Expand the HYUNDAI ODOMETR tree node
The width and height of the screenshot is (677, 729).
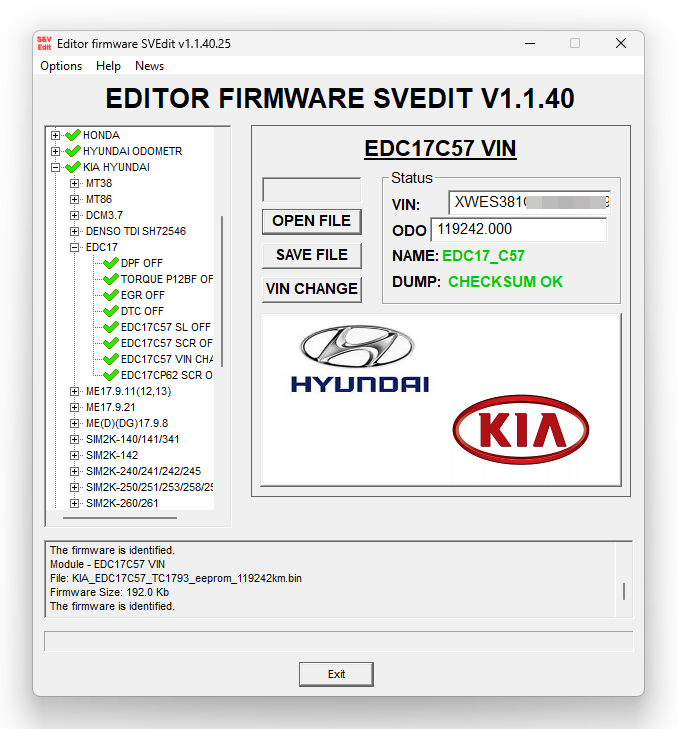(x=55, y=151)
